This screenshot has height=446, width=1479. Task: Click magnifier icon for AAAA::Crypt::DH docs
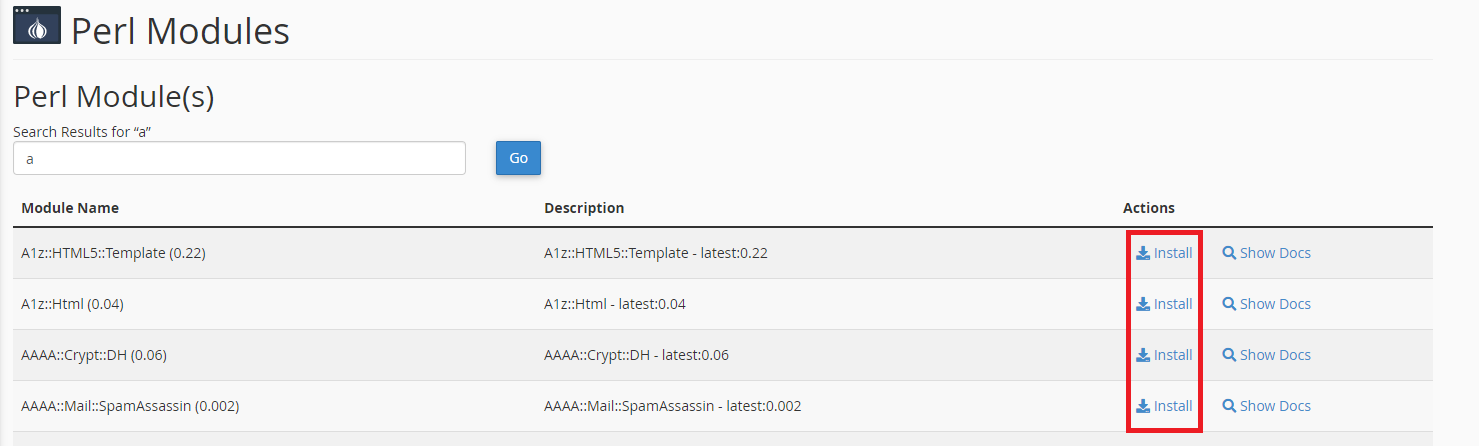(x=1229, y=355)
